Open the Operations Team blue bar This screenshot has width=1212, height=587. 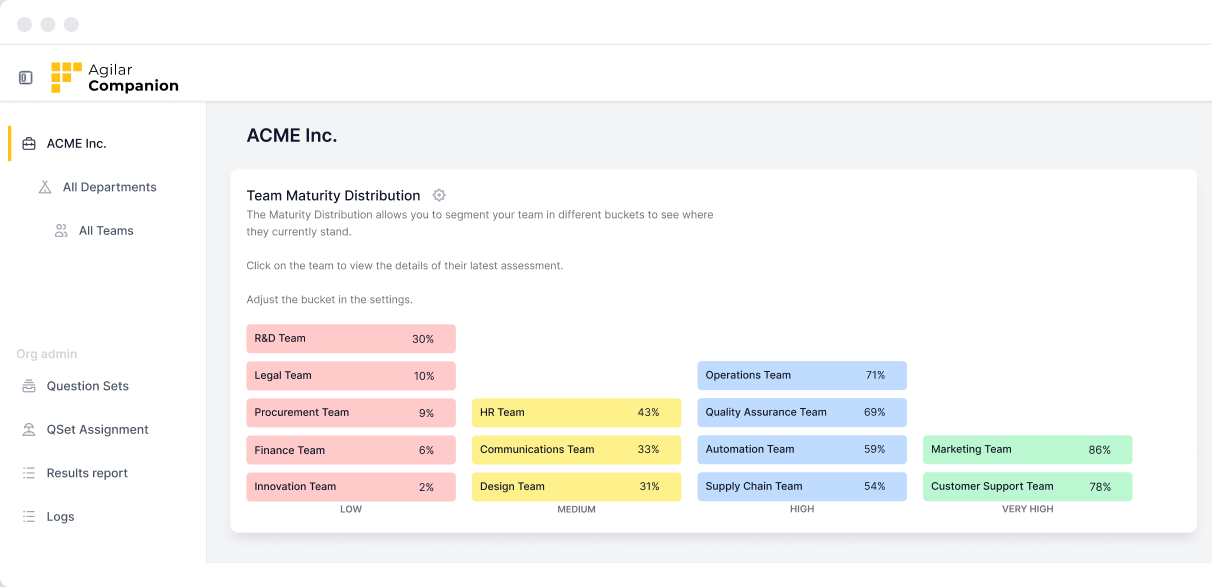pos(801,376)
